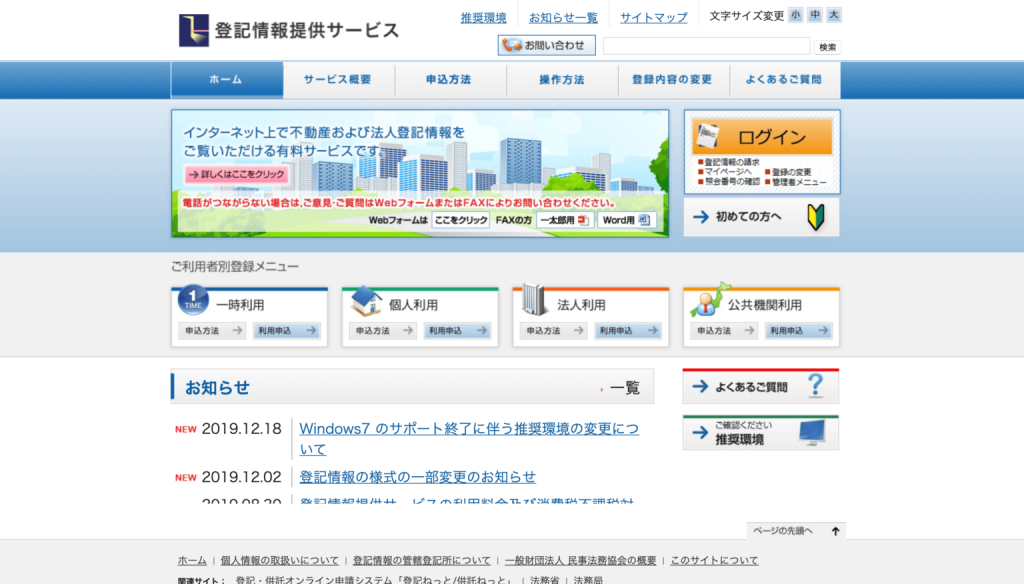
Task: Expand the お知らせ 一覧 list link
Action: [623, 388]
